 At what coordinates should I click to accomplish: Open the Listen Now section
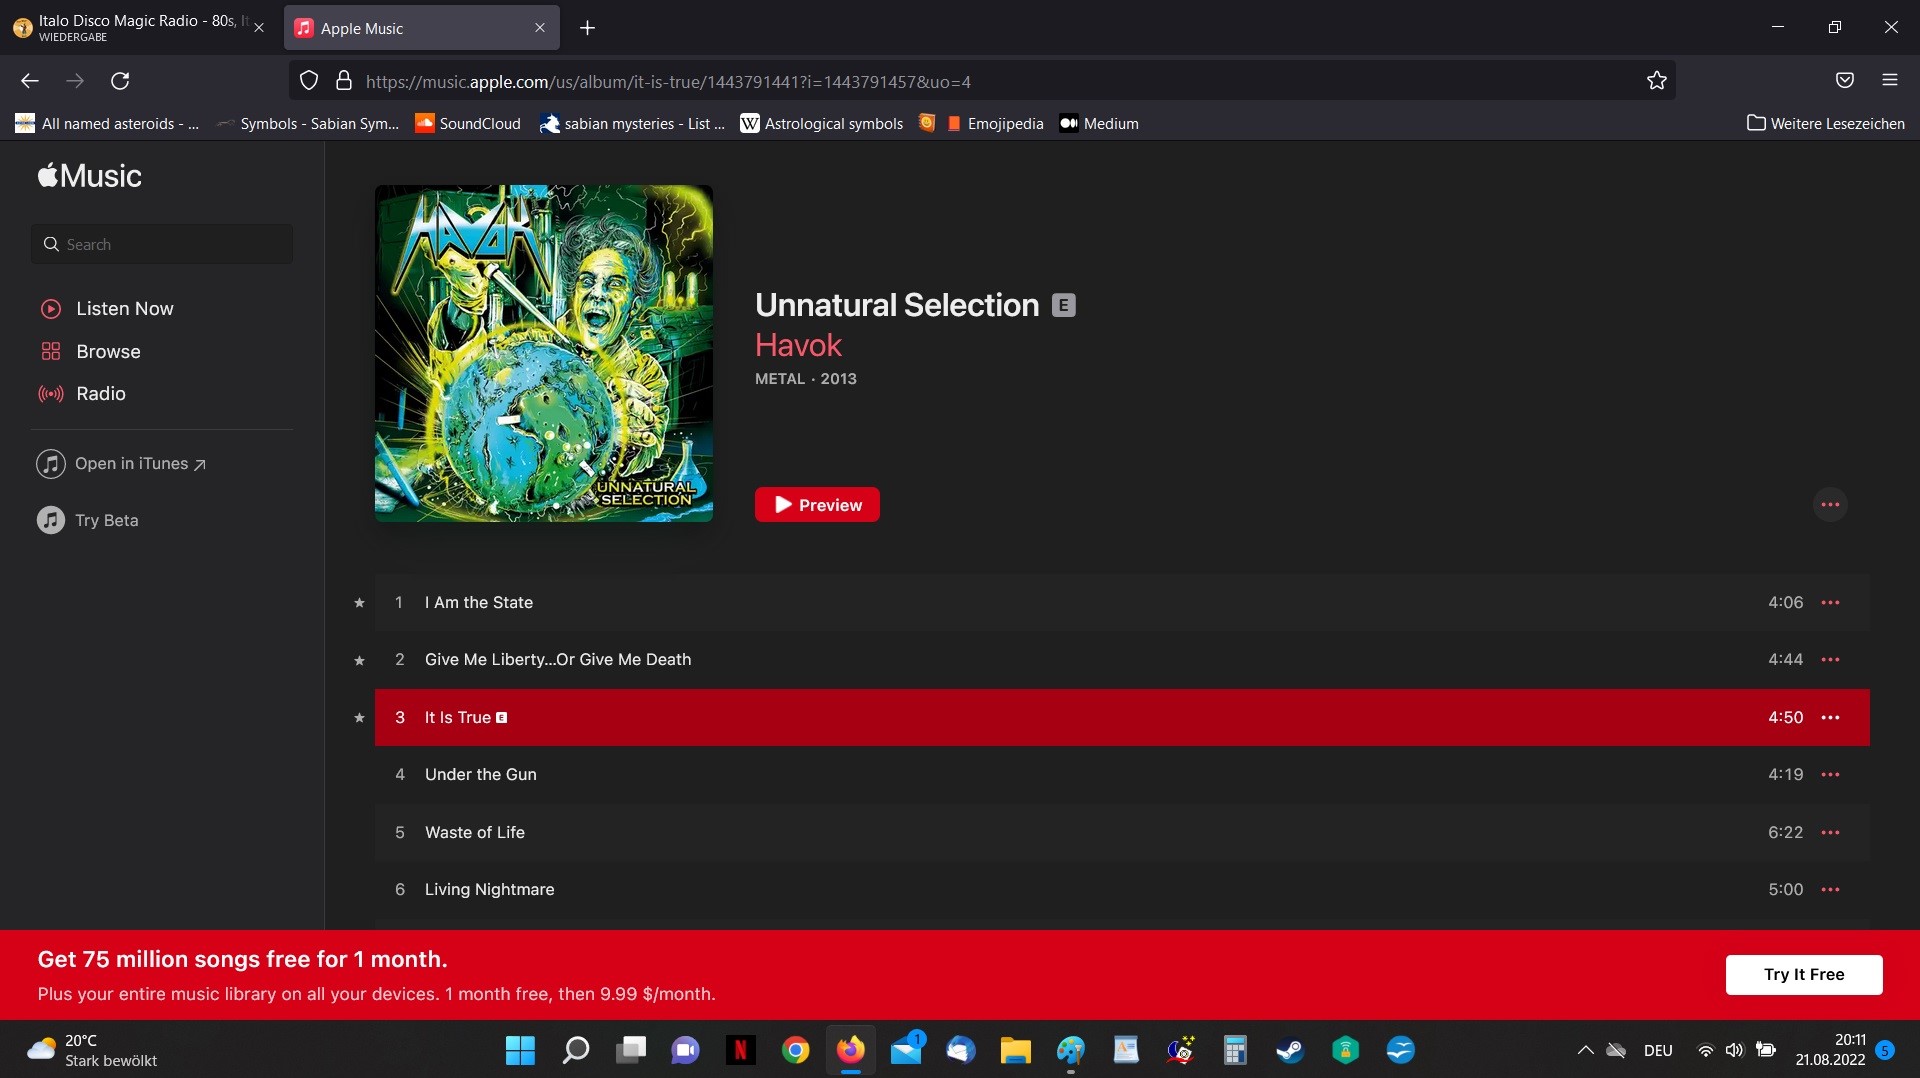coord(124,309)
